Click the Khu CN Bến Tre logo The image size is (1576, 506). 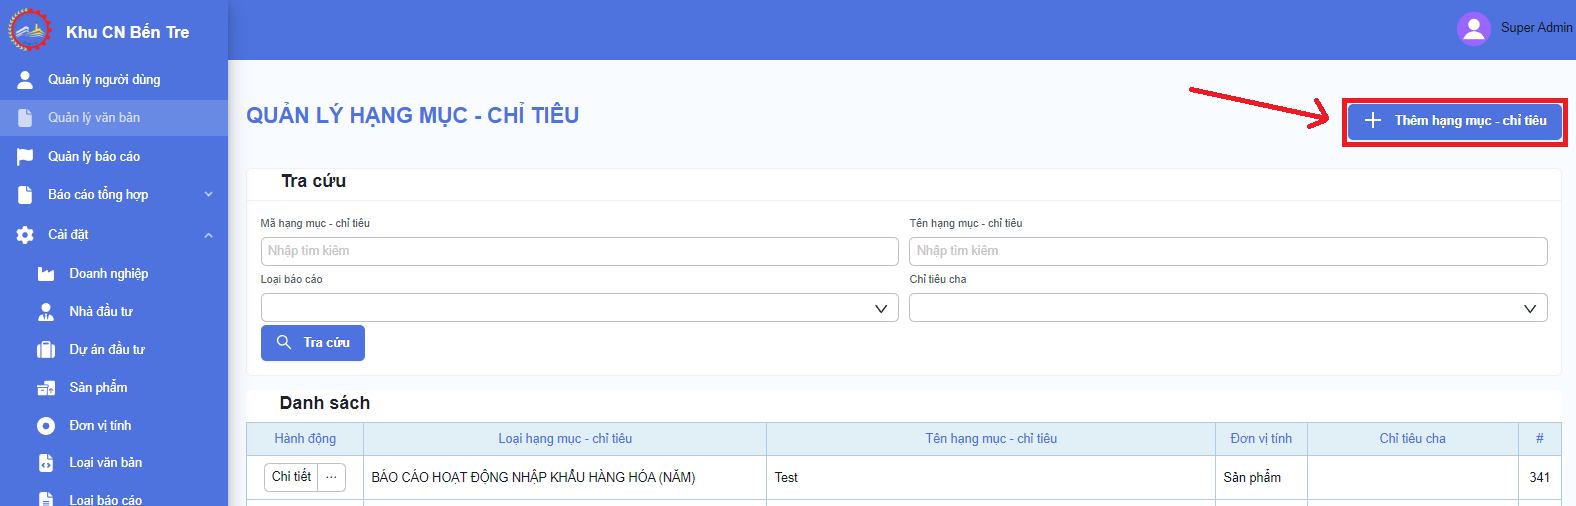click(29, 30)
